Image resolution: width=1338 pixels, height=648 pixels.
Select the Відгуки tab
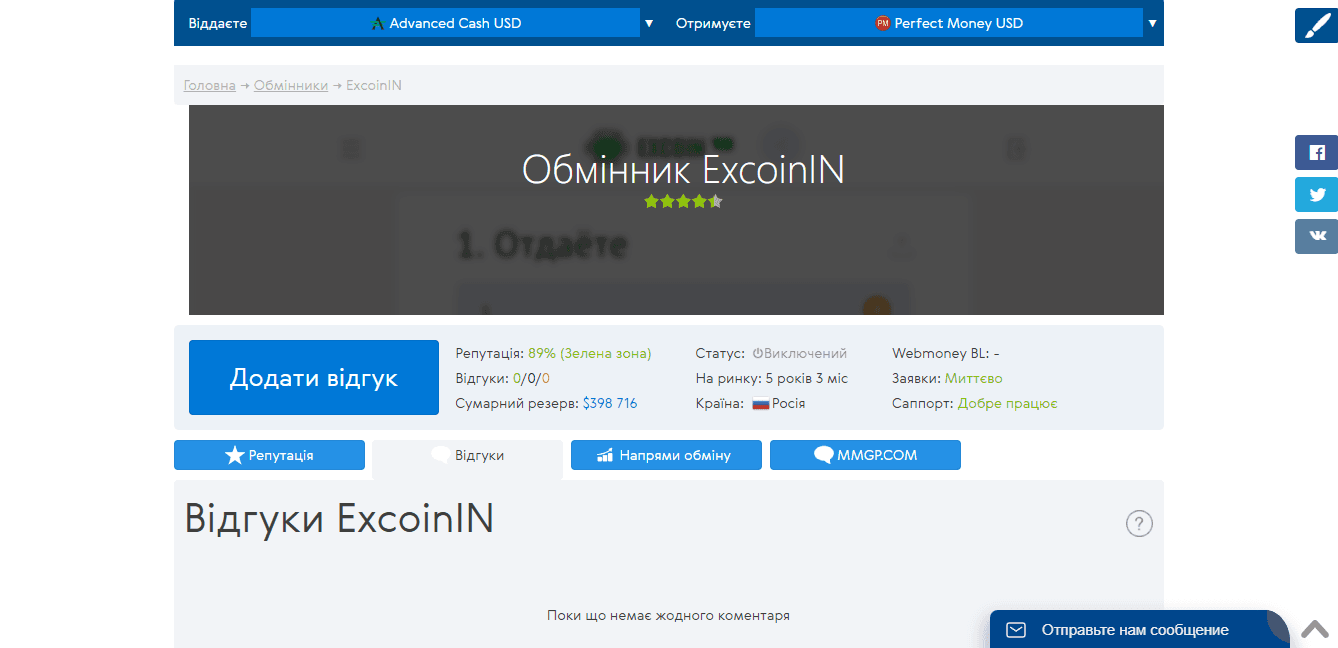(468, 456)
